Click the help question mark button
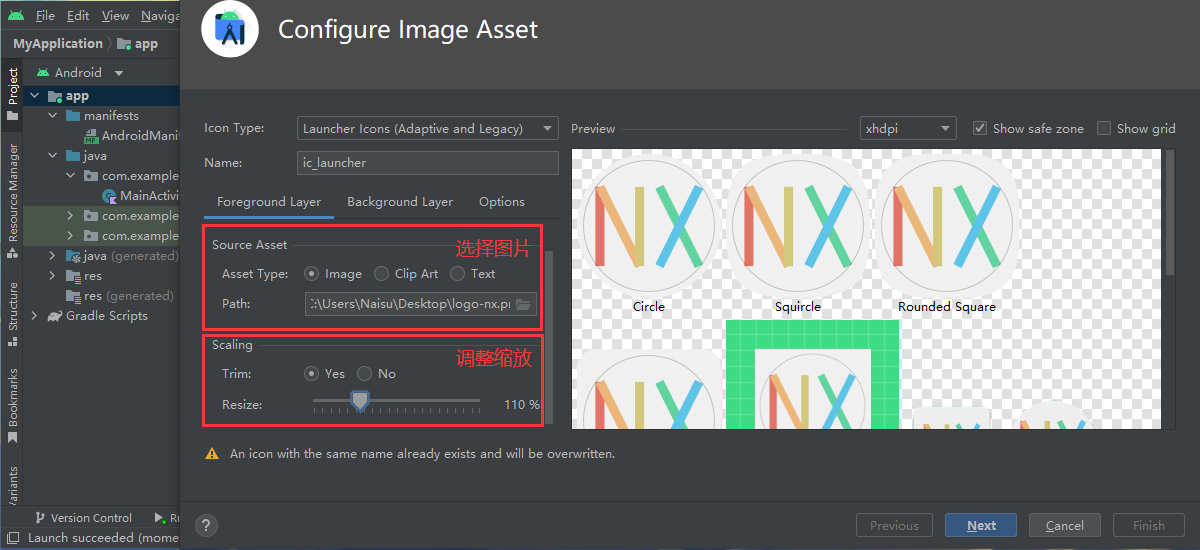The image size is (1200, 550). point(206,525)
